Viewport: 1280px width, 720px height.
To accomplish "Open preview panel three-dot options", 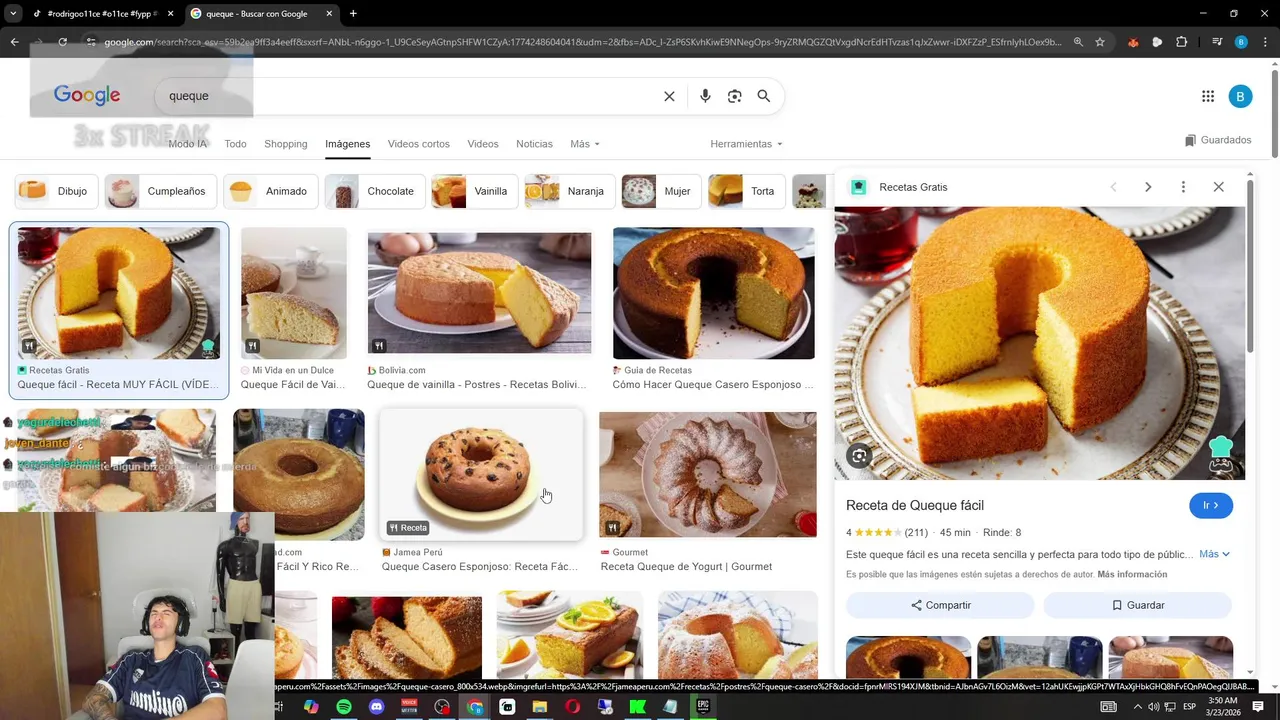I will tap(1183, 187).
